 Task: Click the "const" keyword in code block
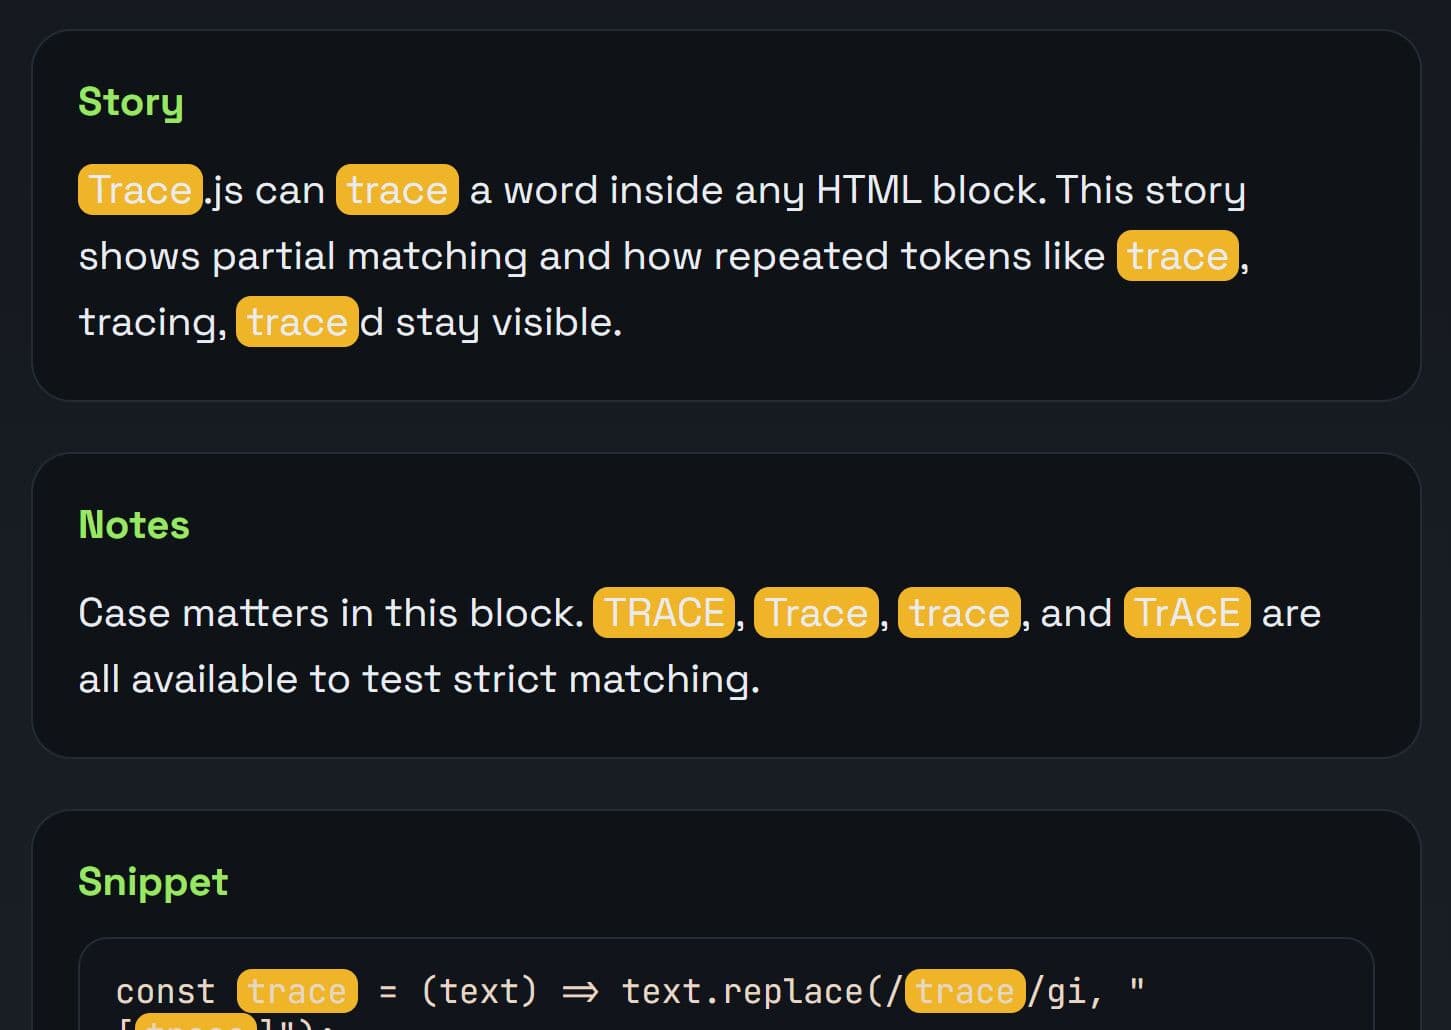click(x=166, y=991)
